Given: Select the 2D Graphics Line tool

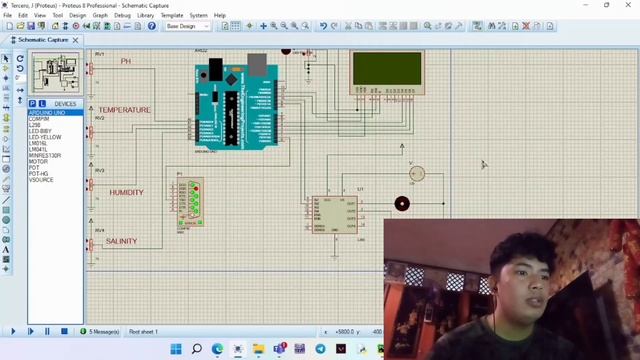Looking at the screenshot, I should [6, 200].
